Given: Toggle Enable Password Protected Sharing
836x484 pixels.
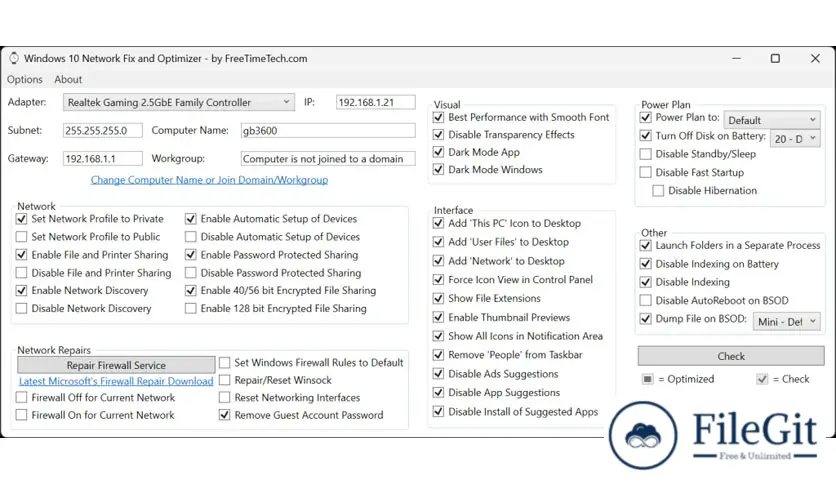Looking at the screenshot, I should (x=190, y=255).
